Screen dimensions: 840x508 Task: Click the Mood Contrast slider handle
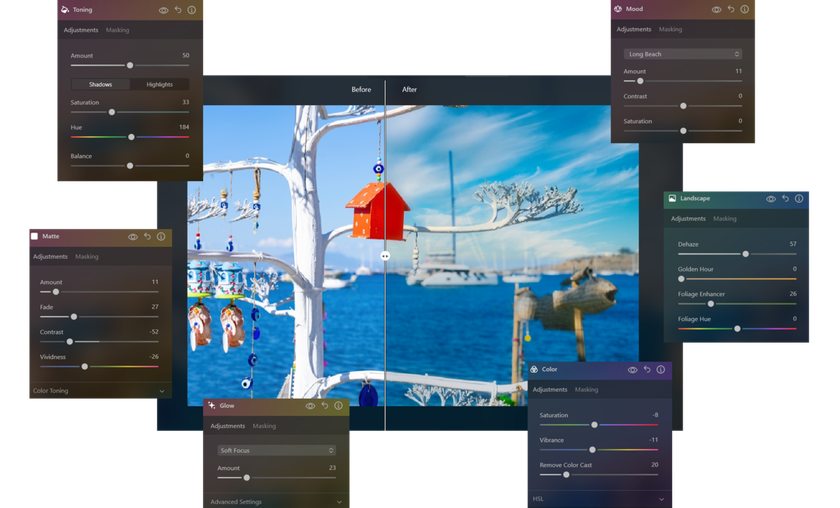[x=683, y=106]
